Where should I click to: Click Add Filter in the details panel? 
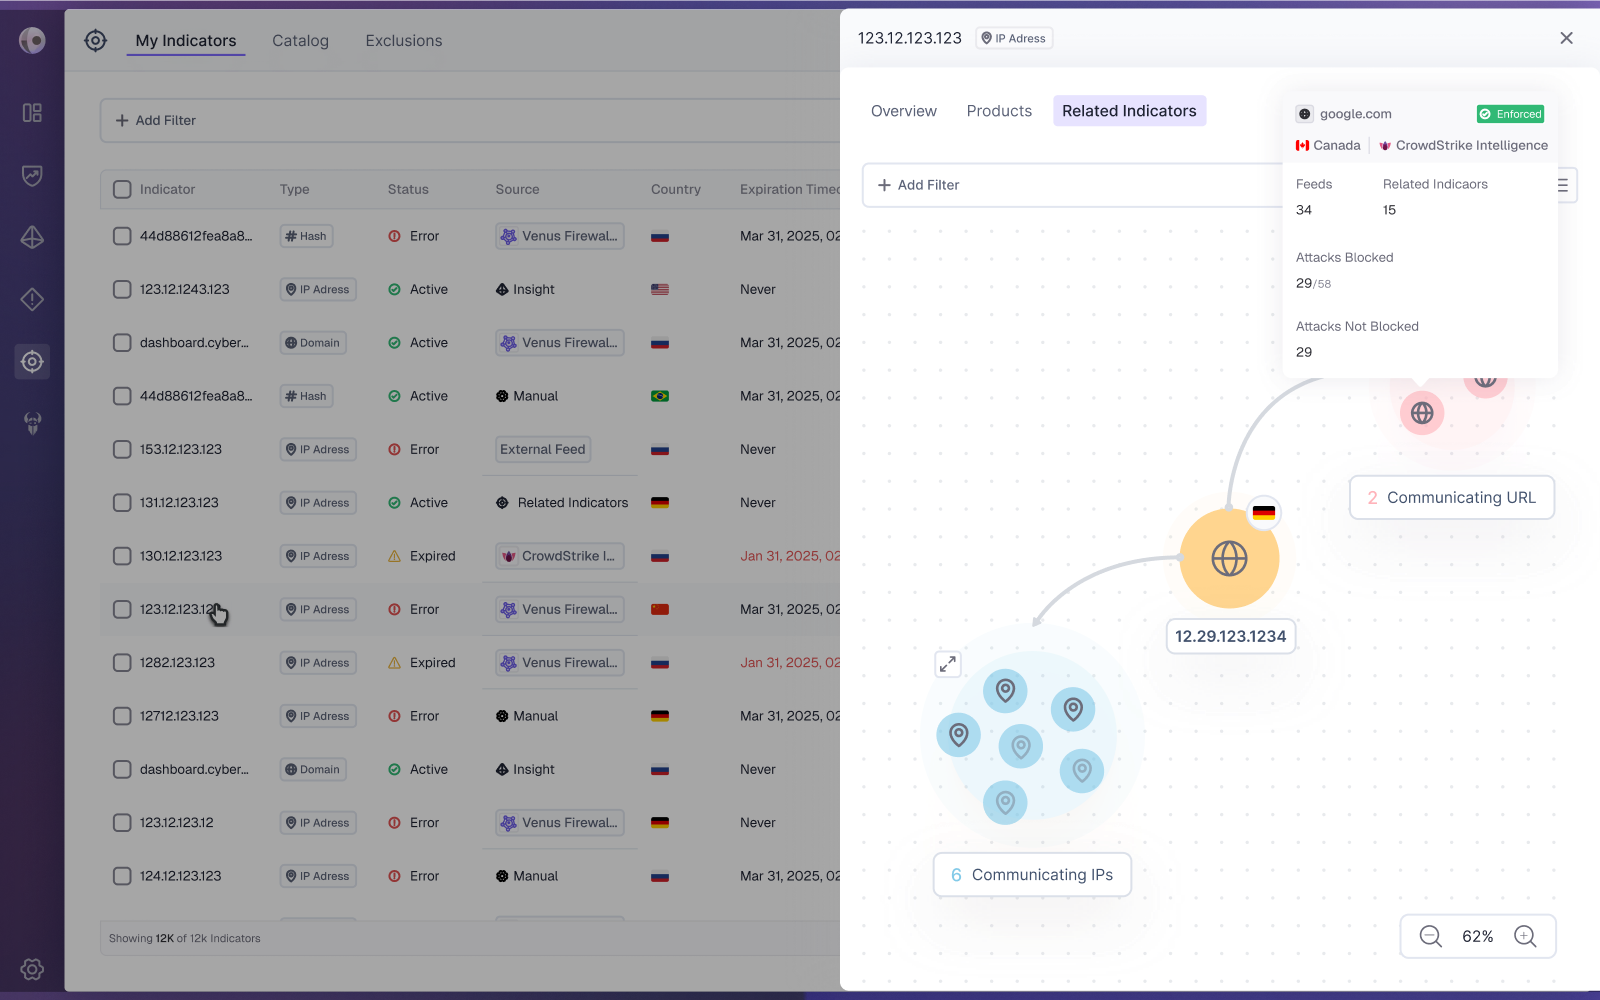tap(918, 185)
